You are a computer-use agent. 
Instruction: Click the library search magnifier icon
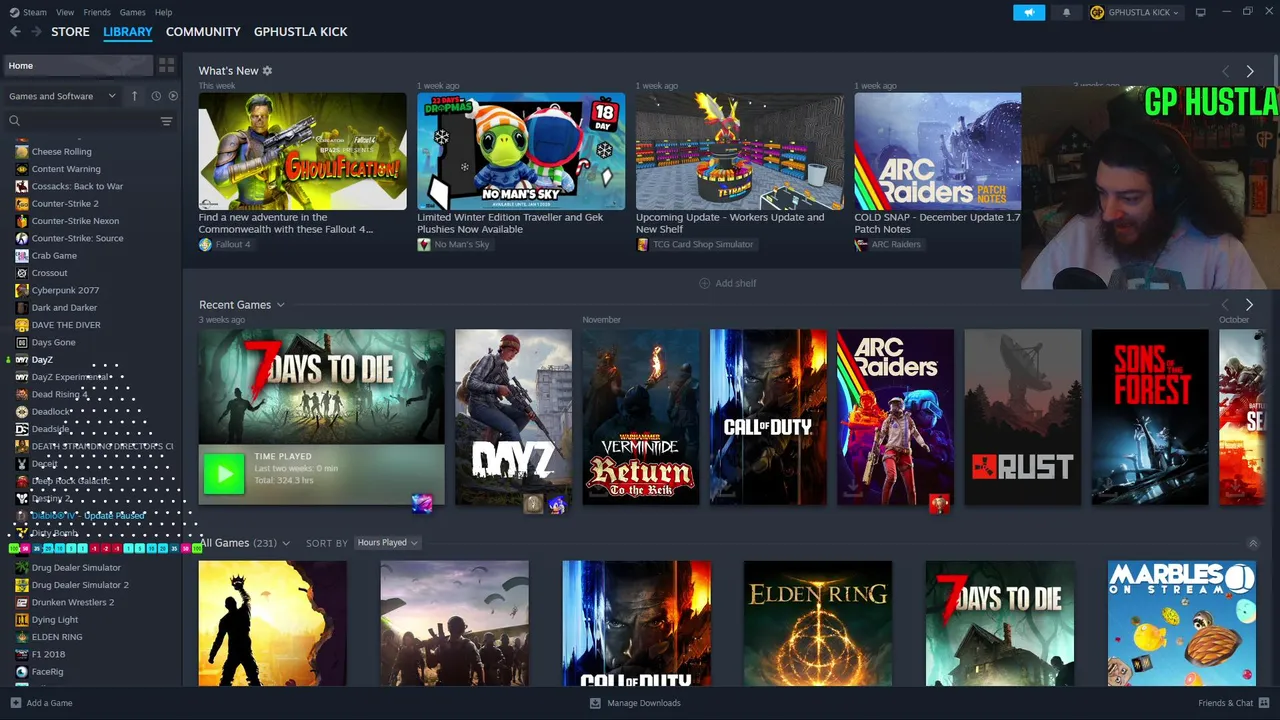tap(14, 121)
